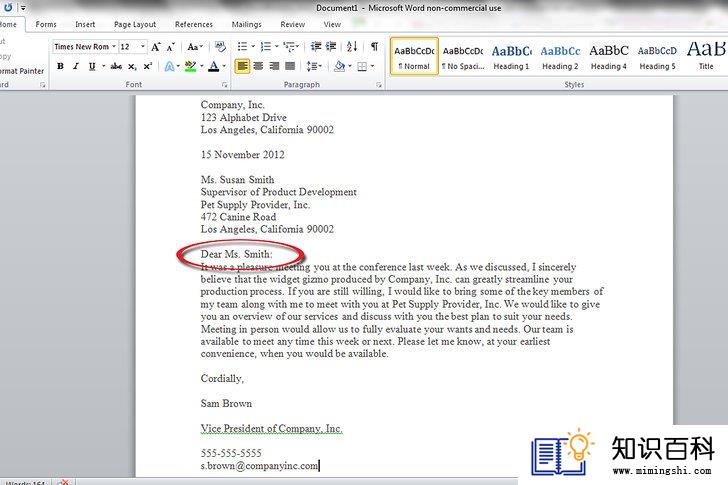
Task: Click the Format Painter button
Action: (21, 71)
